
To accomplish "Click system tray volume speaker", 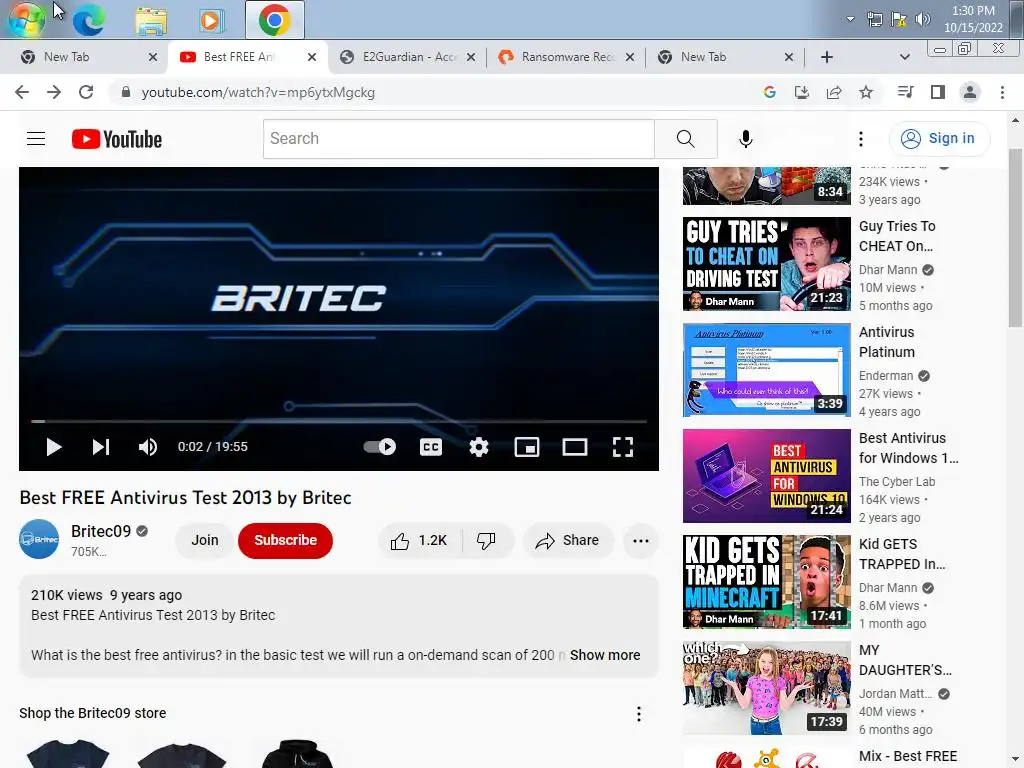I will tap(923, 19).
